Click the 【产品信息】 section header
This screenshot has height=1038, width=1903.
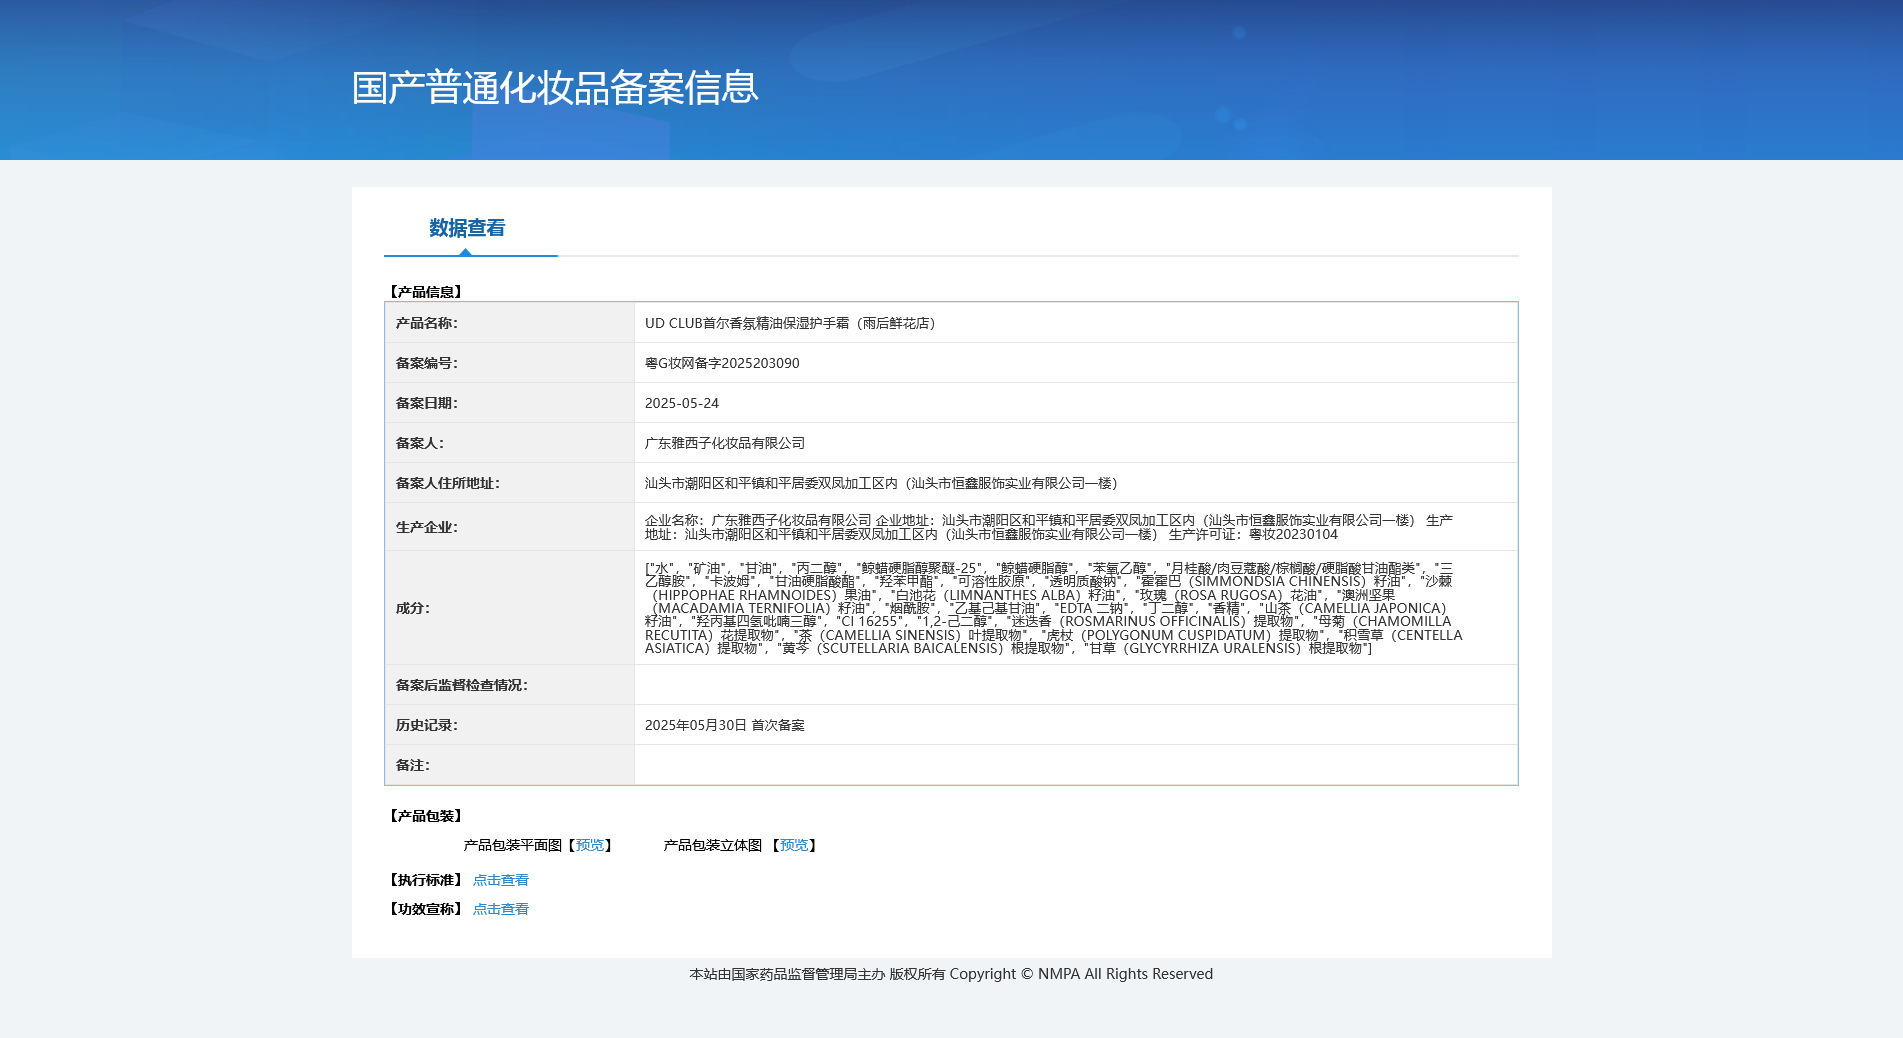click(425, 292)
